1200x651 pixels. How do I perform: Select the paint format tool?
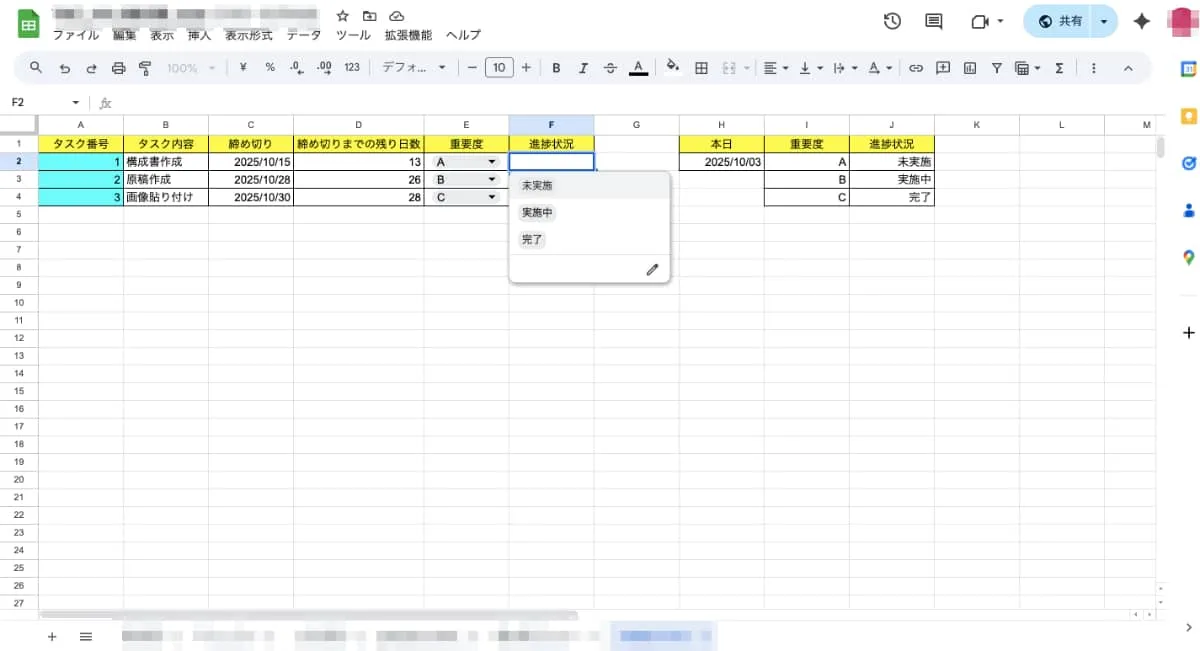145,68
